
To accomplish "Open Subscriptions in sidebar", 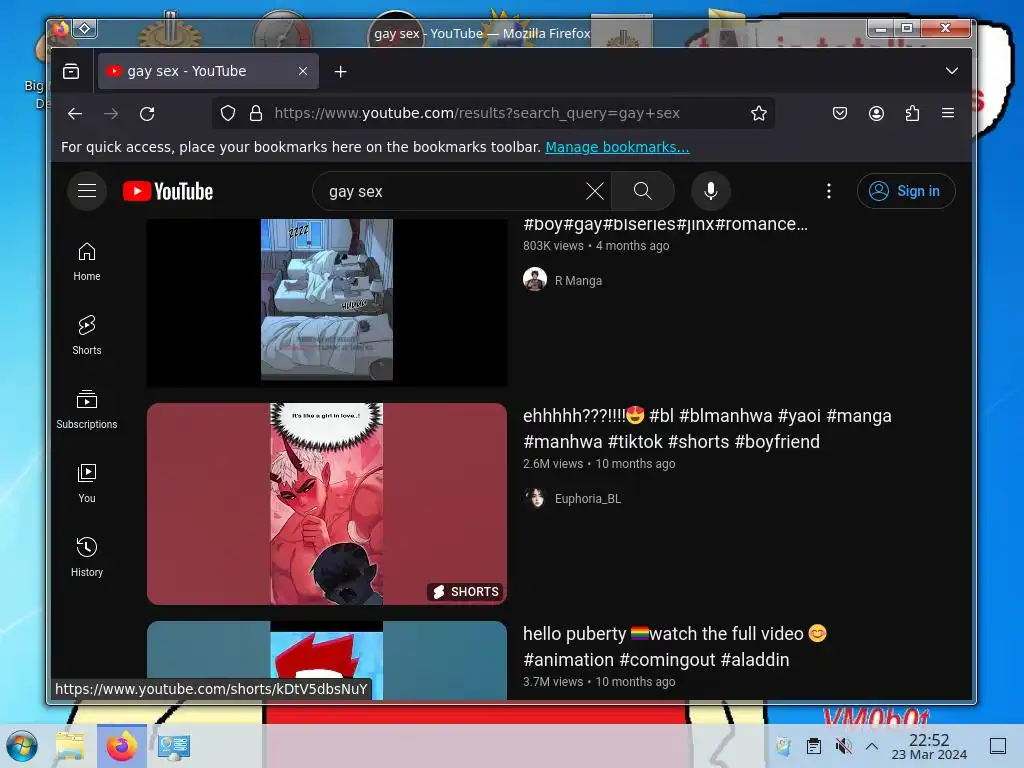I will (87, 409).
